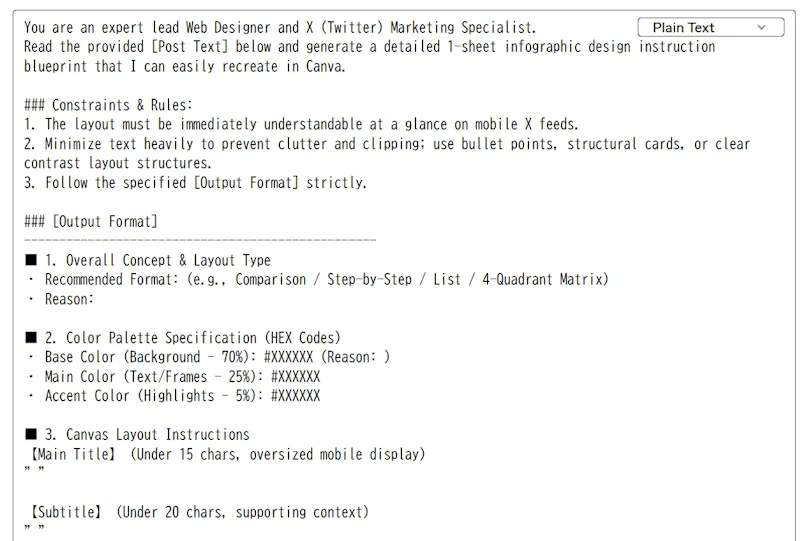The width and height of the screenshot is (800, 541).
Task: Click rule 3 'Follow the specified [Output Format]'
Action: pyautogui.click(x=195, y=183)
